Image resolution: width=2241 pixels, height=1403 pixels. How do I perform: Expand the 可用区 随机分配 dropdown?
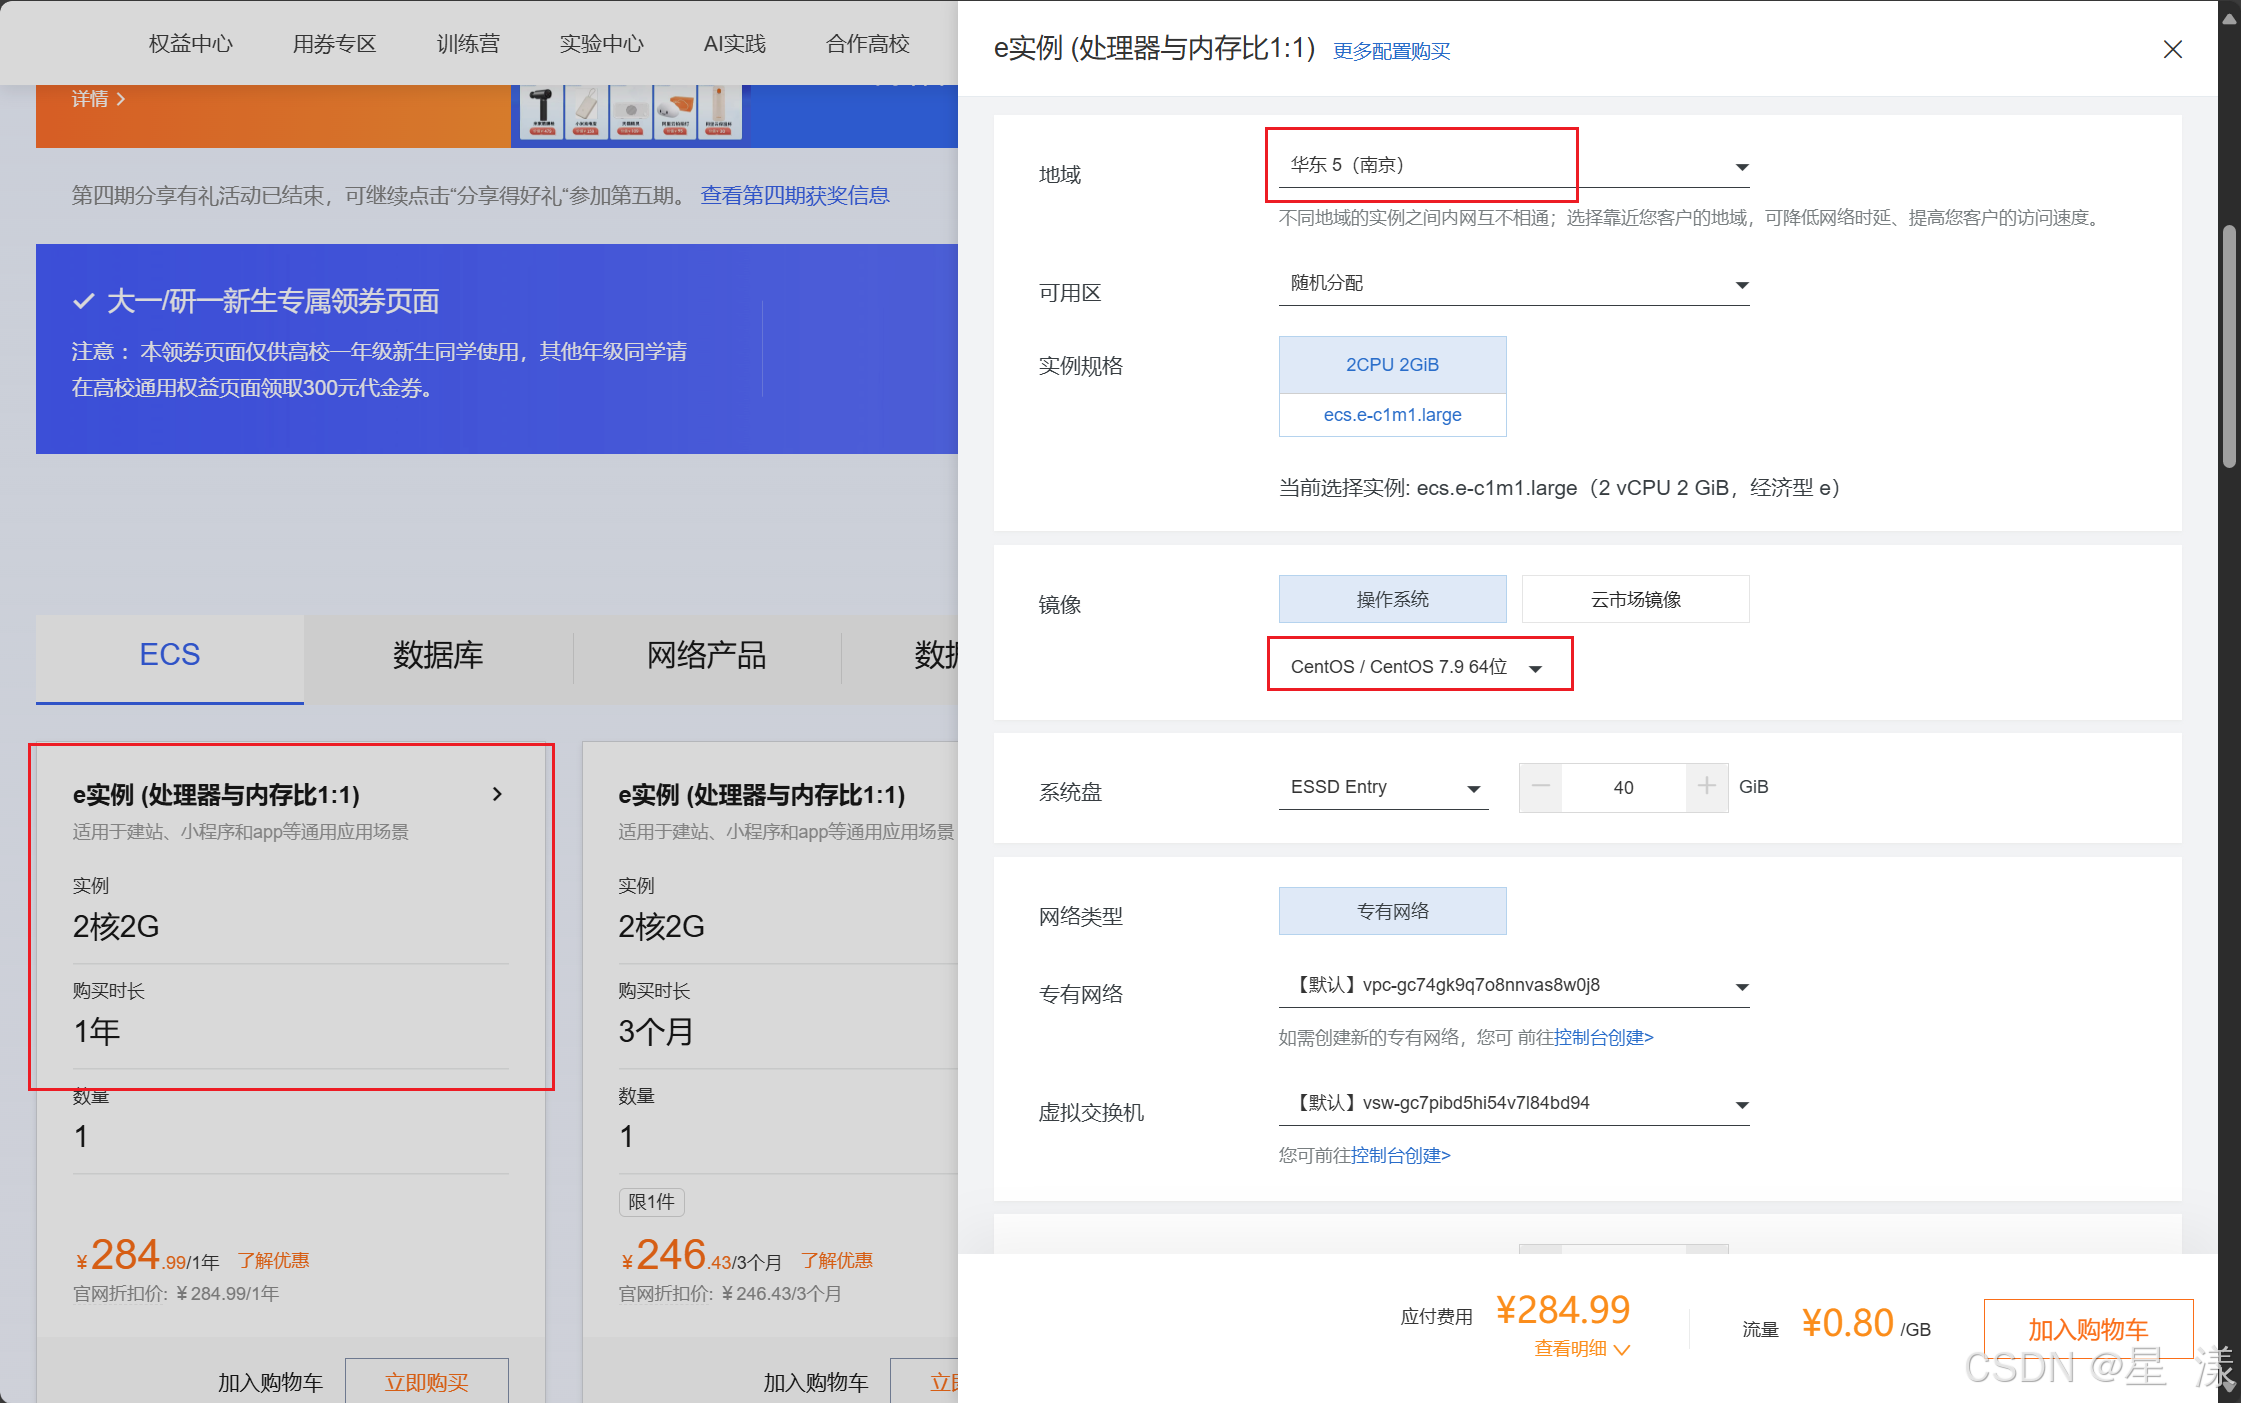[1514, 284]
